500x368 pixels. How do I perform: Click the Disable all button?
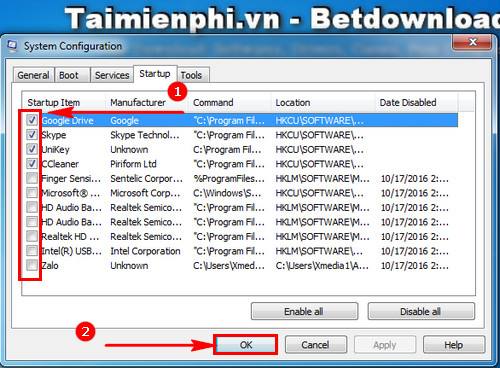pyautogui.click(x=421, y=311)
